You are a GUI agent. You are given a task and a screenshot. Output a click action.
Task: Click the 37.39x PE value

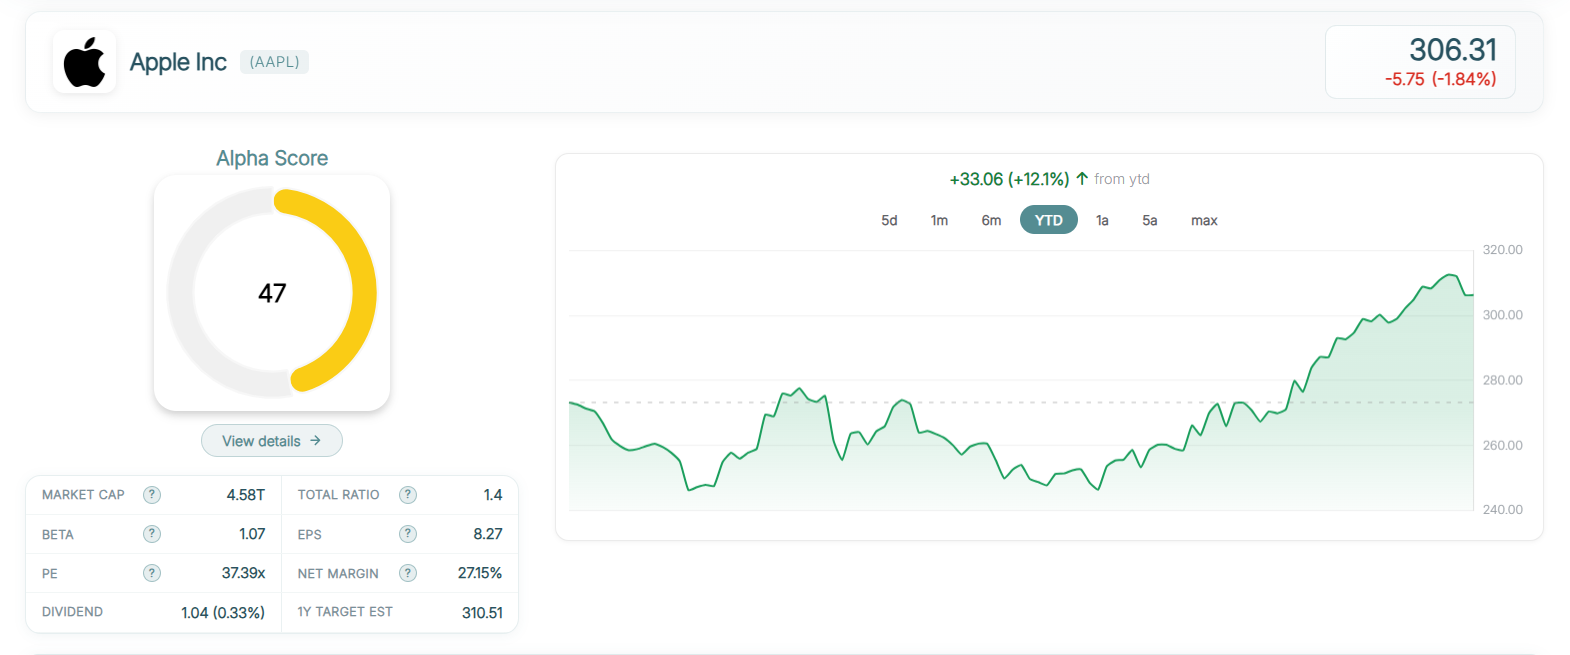click(x=243, y=573)
